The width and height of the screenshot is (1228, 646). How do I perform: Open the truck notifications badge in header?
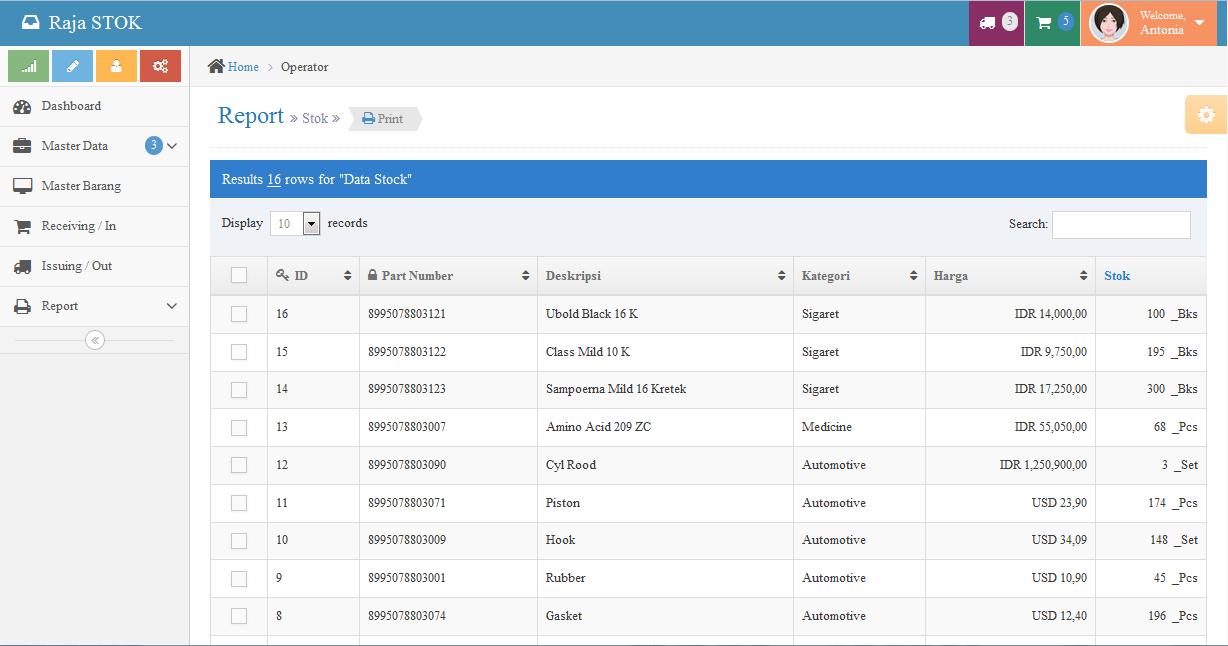click(x=996, y=23)
